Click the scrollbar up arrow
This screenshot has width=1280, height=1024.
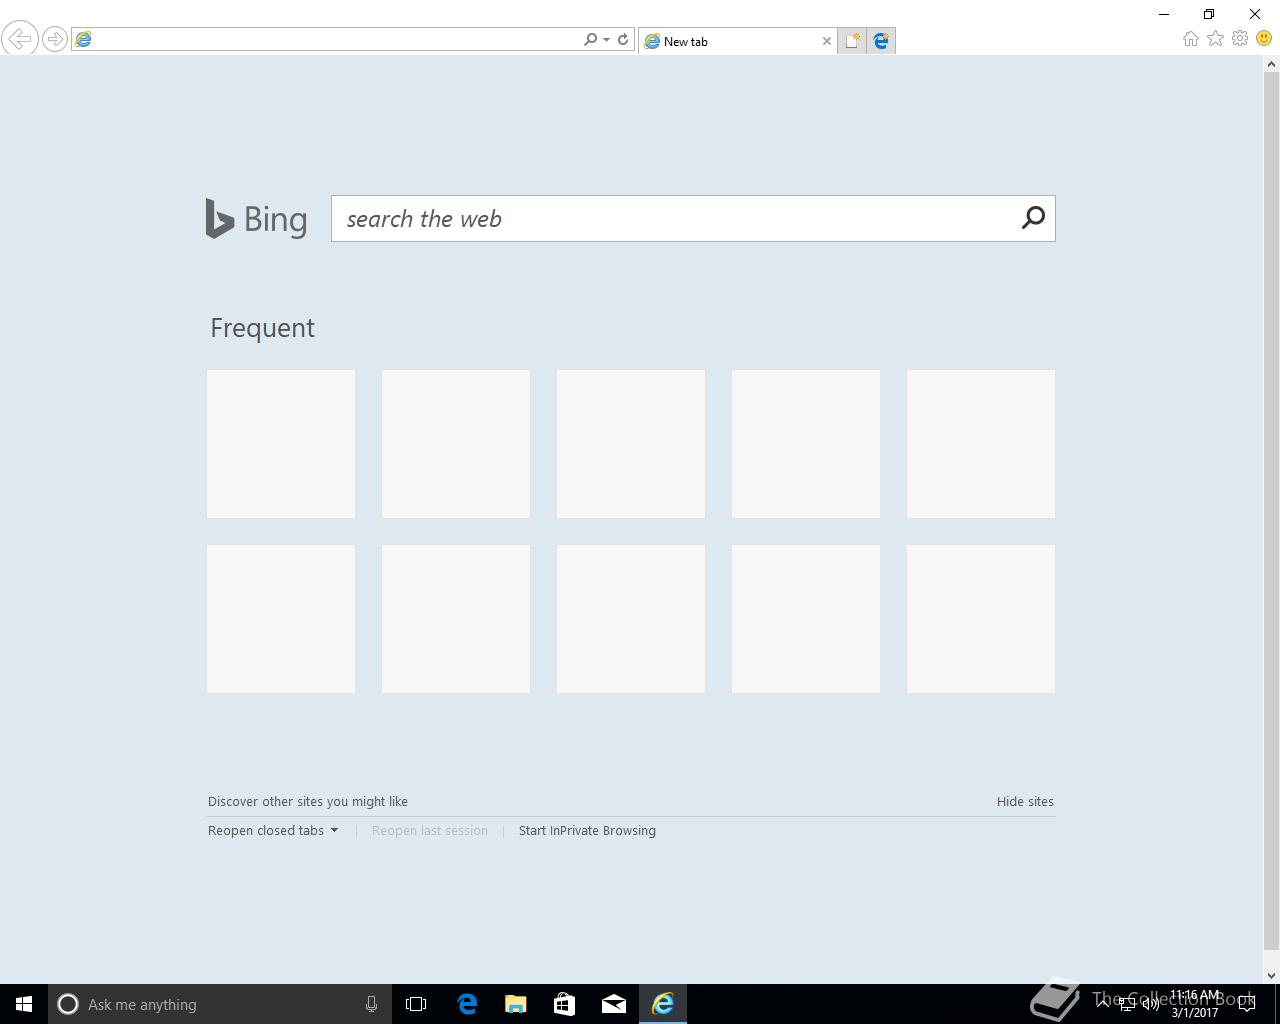(x=1272, y=64)
